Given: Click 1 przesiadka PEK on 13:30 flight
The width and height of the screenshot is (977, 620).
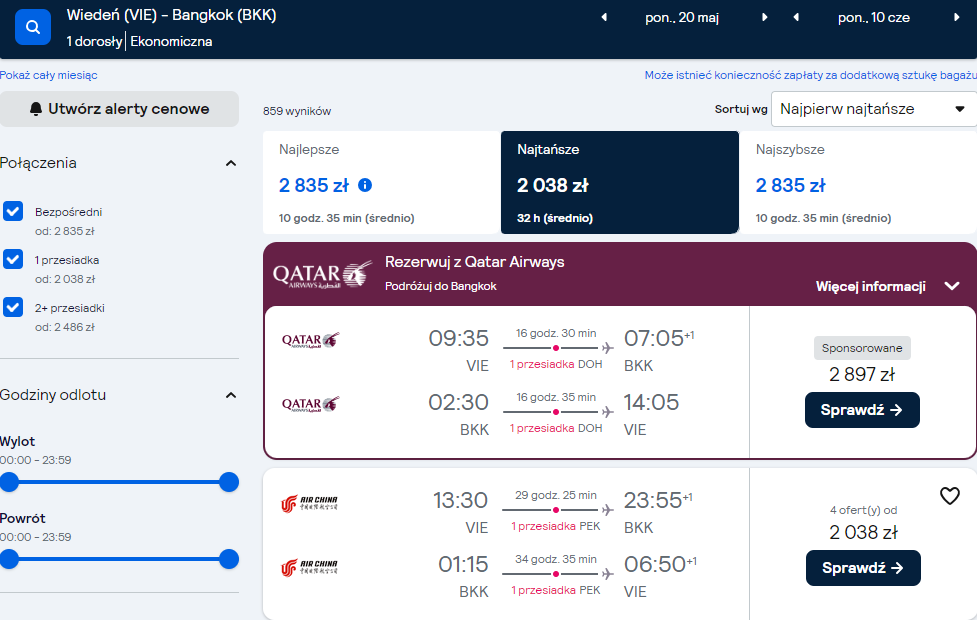Looking at the screenshot, I should 556,527.
